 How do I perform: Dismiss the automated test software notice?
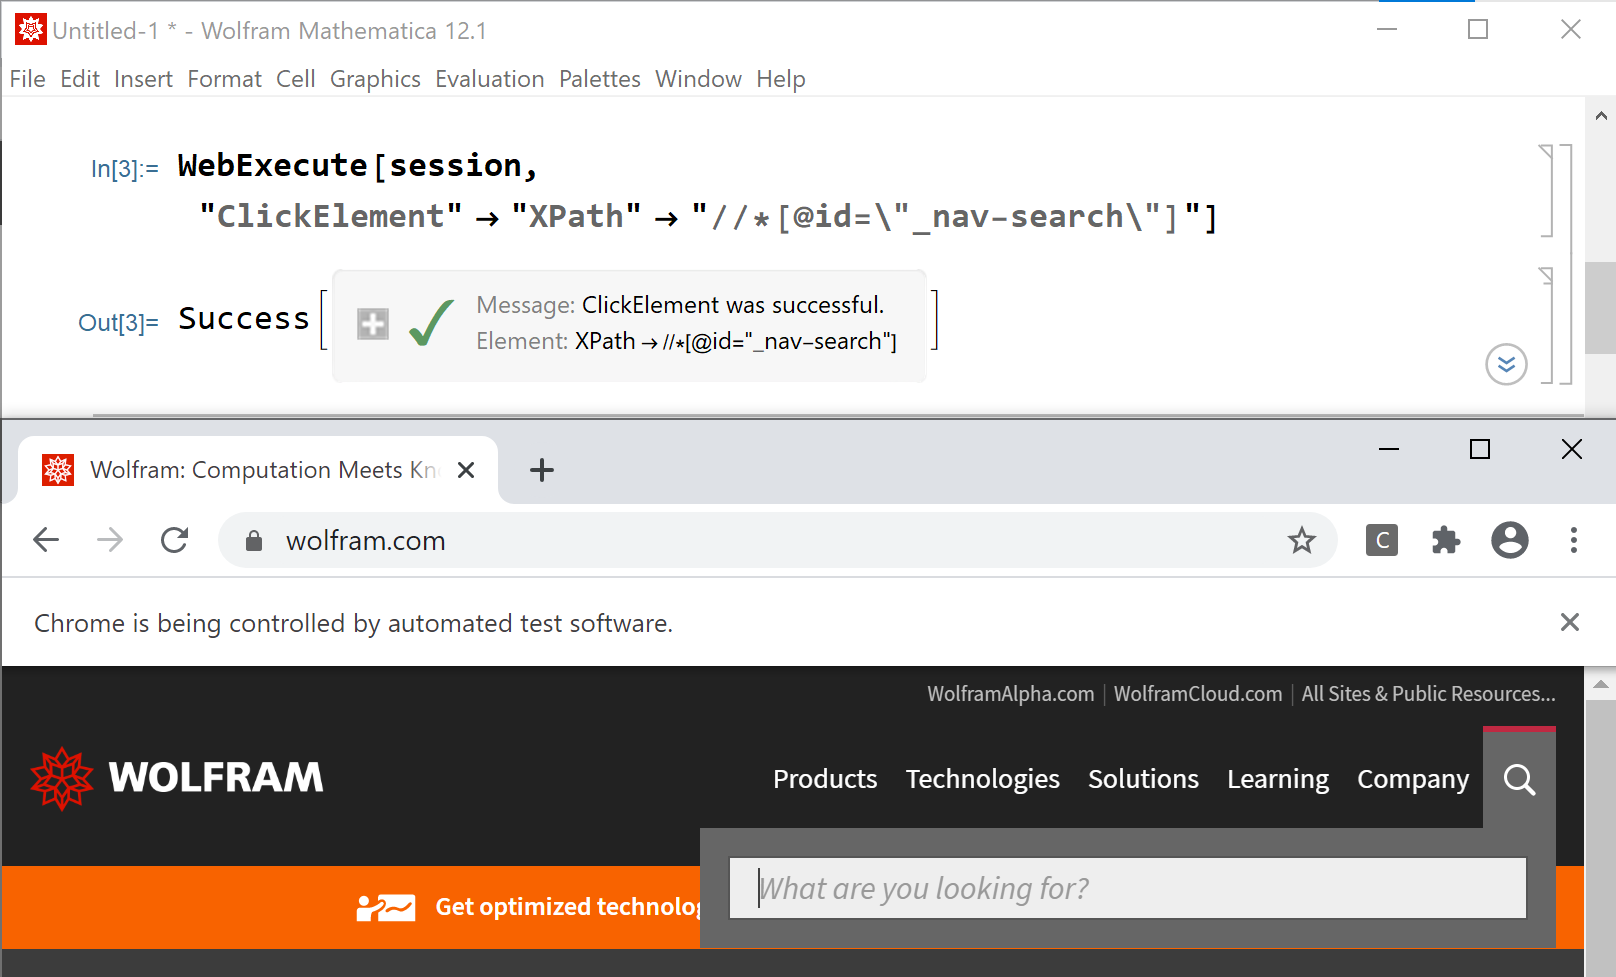1570,623
